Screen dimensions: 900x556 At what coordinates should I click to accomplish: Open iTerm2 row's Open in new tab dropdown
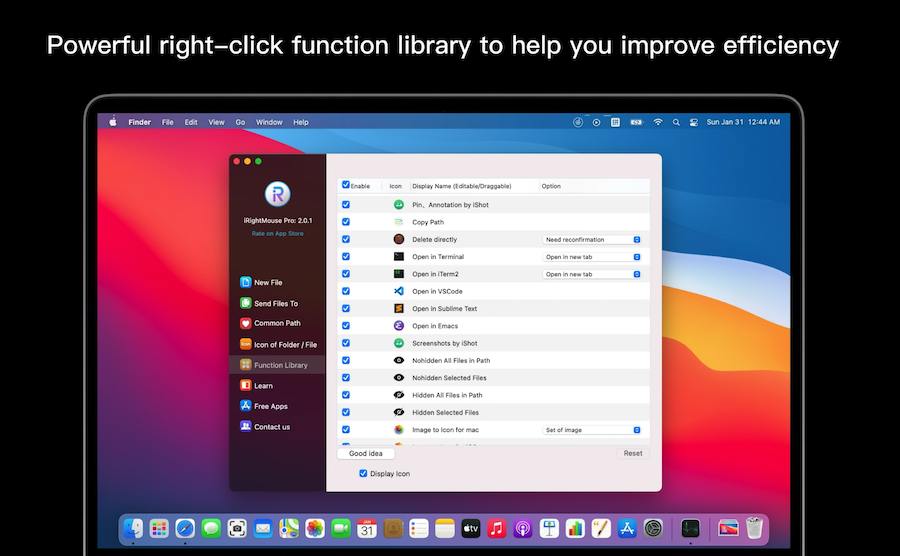[592, 274]
